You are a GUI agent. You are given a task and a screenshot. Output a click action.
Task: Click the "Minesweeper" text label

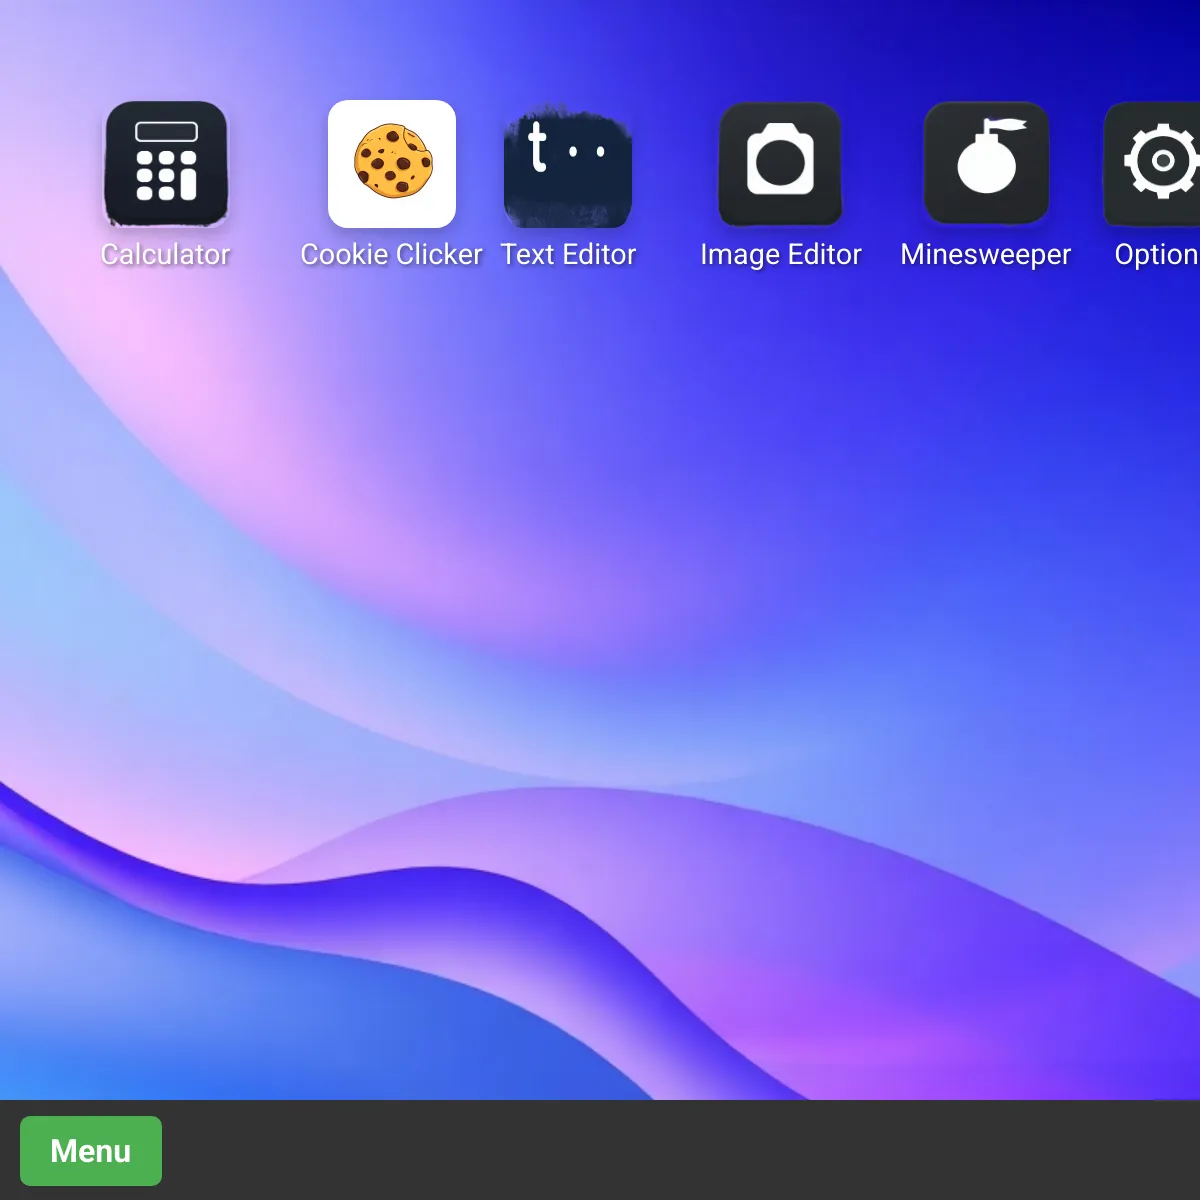pos(986,255)
